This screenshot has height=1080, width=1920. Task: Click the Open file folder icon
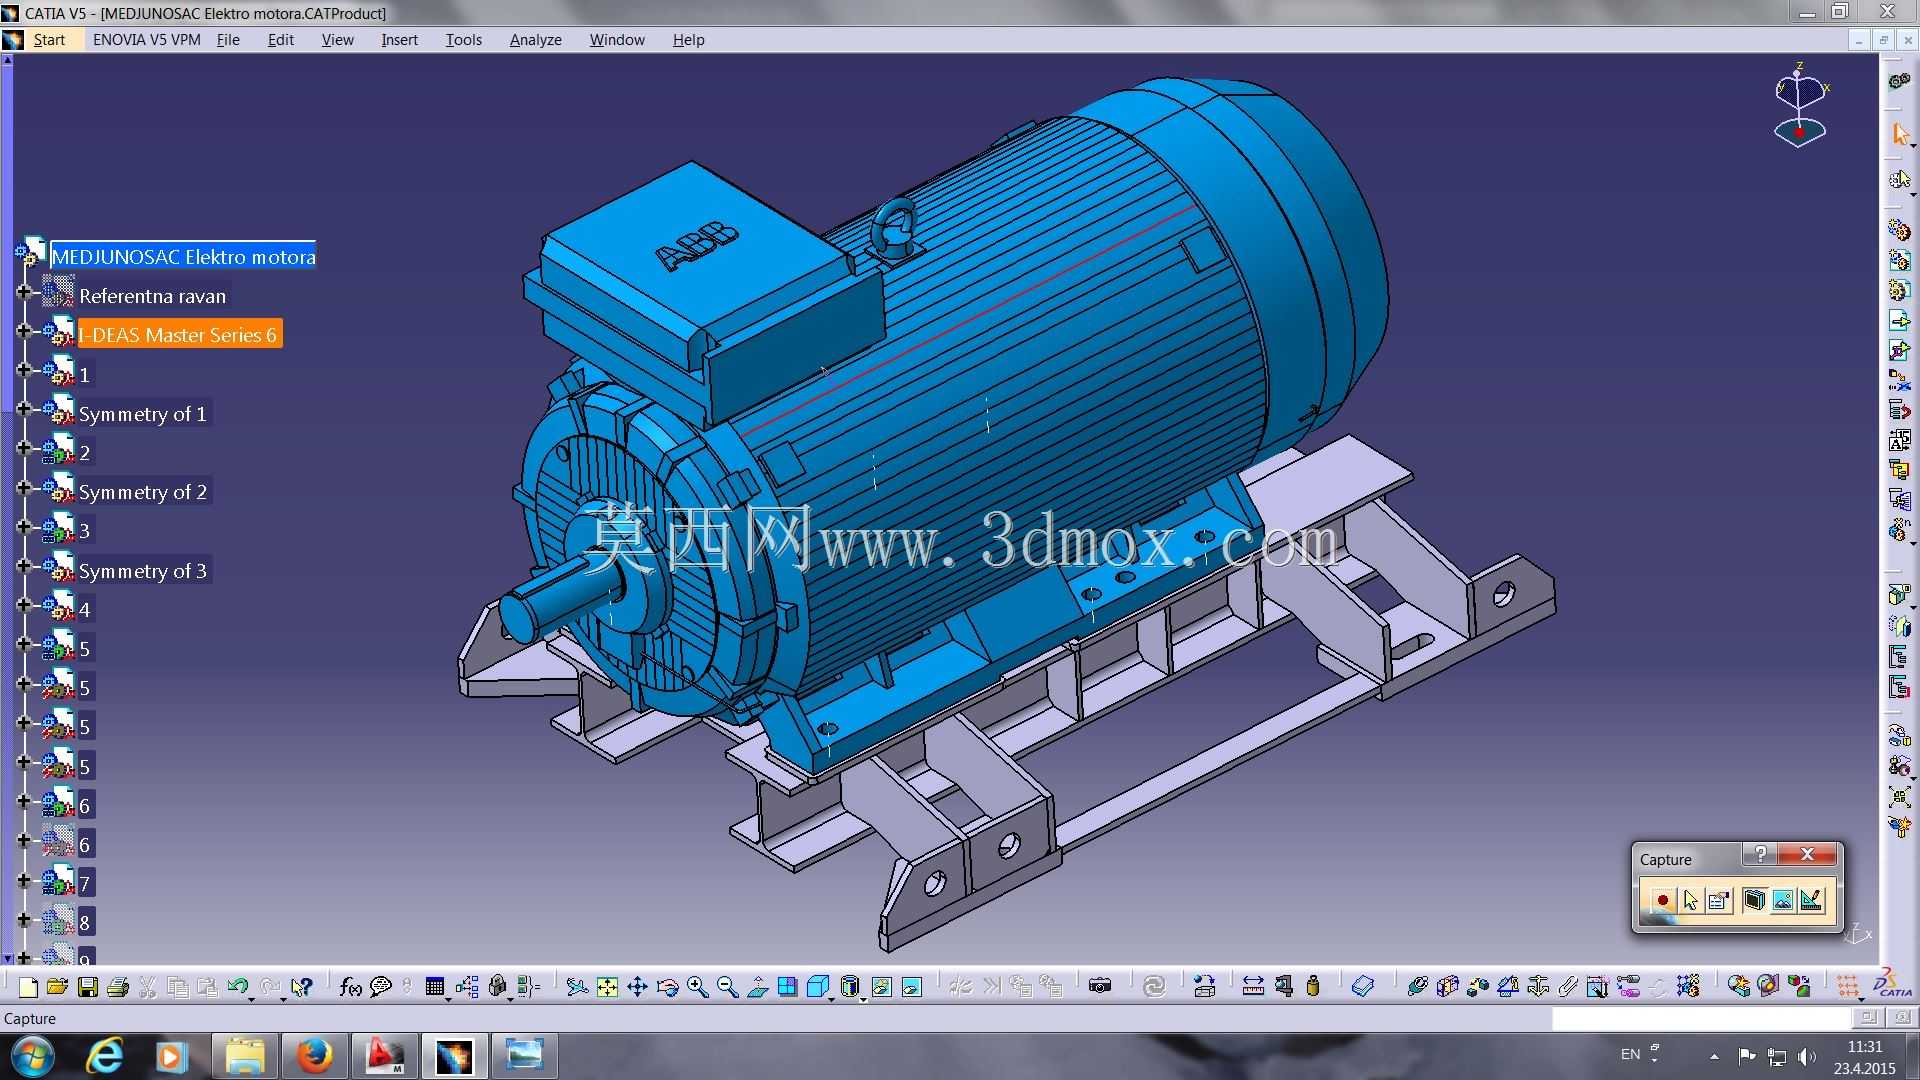(x=58, y=987)
